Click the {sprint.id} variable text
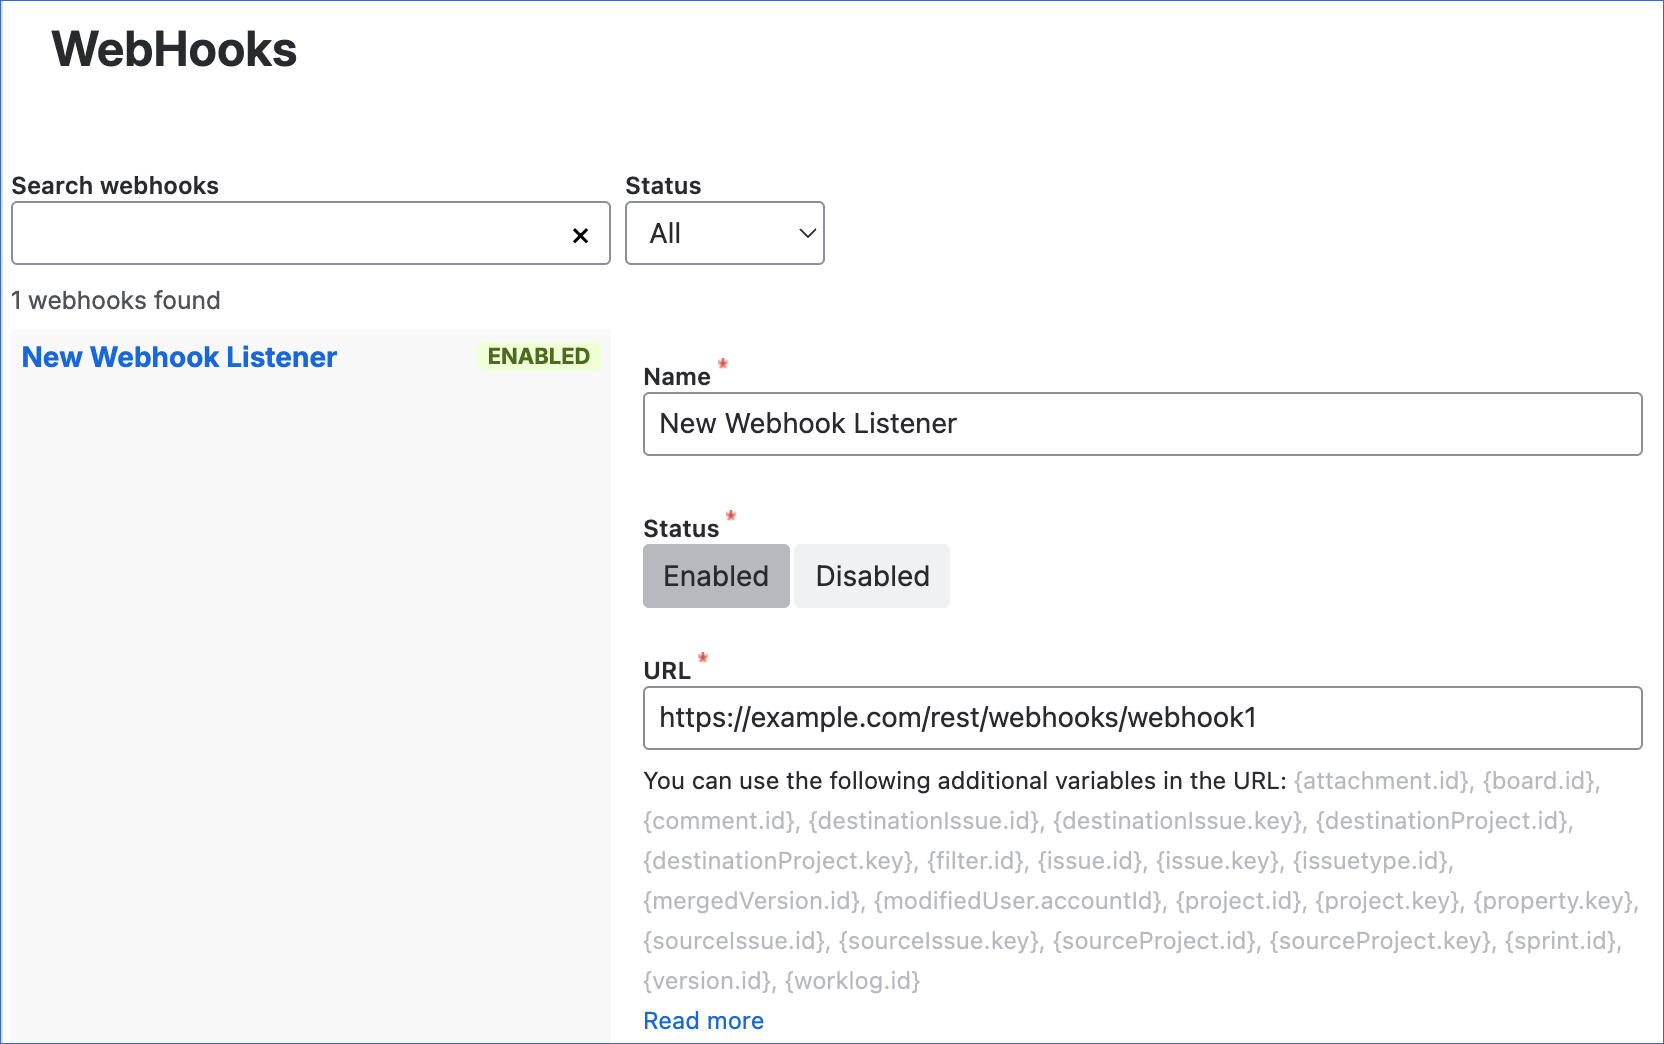This screenshot has height=1044, width=1664. (x=1560, y=941)
